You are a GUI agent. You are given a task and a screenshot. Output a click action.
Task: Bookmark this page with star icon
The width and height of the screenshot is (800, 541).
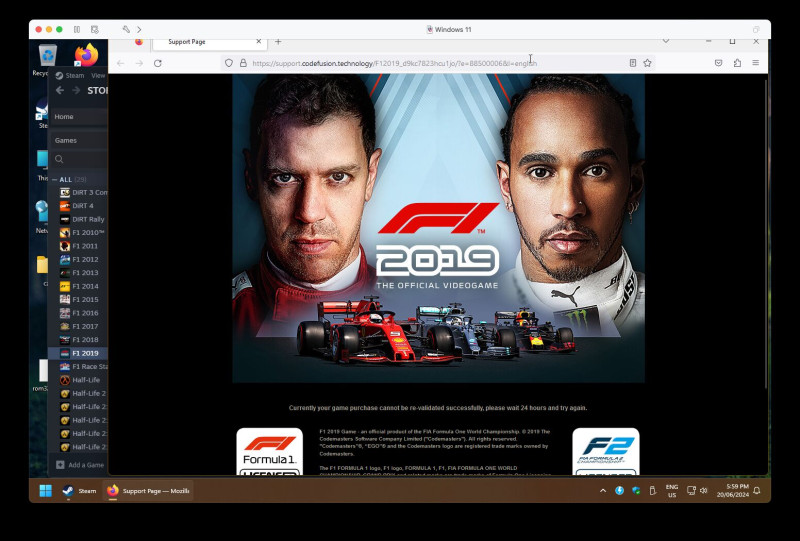pyautogui.click(x=647, y=63)
